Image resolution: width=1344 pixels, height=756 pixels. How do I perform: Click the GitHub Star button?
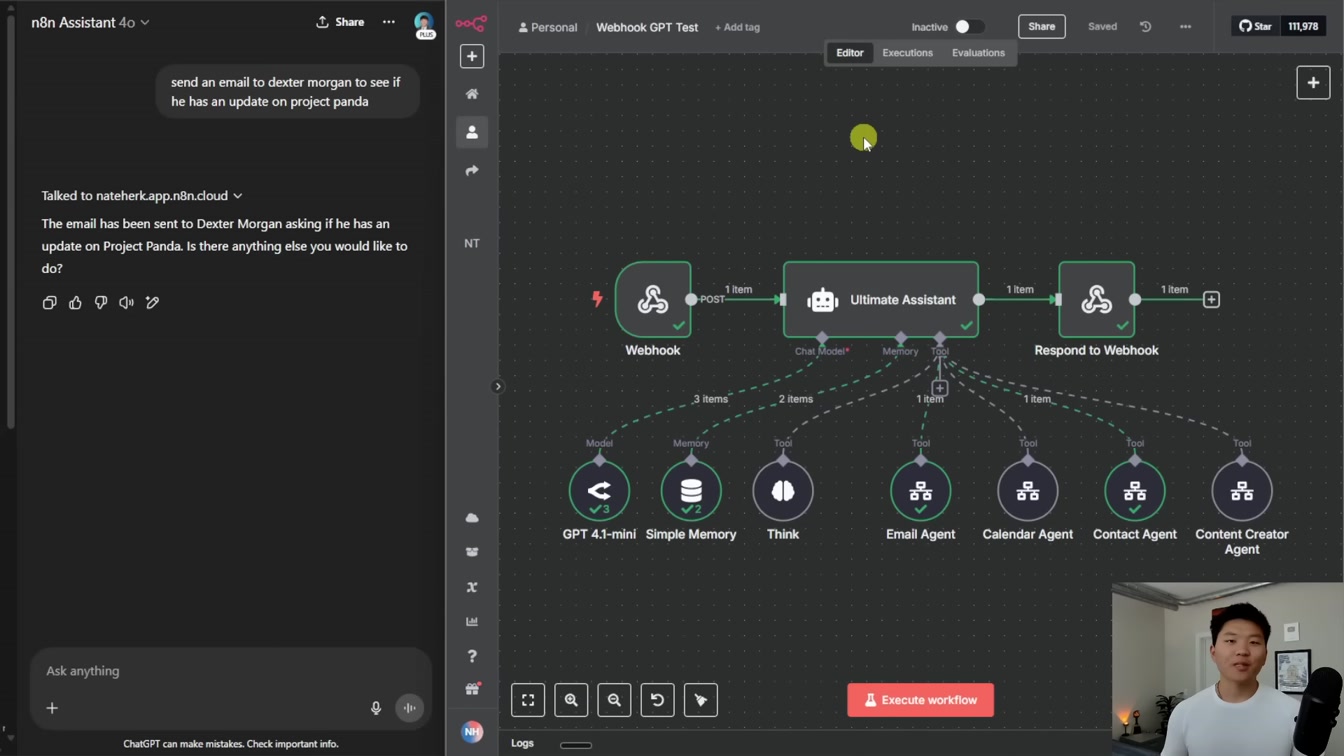(x=1256, y=27)
